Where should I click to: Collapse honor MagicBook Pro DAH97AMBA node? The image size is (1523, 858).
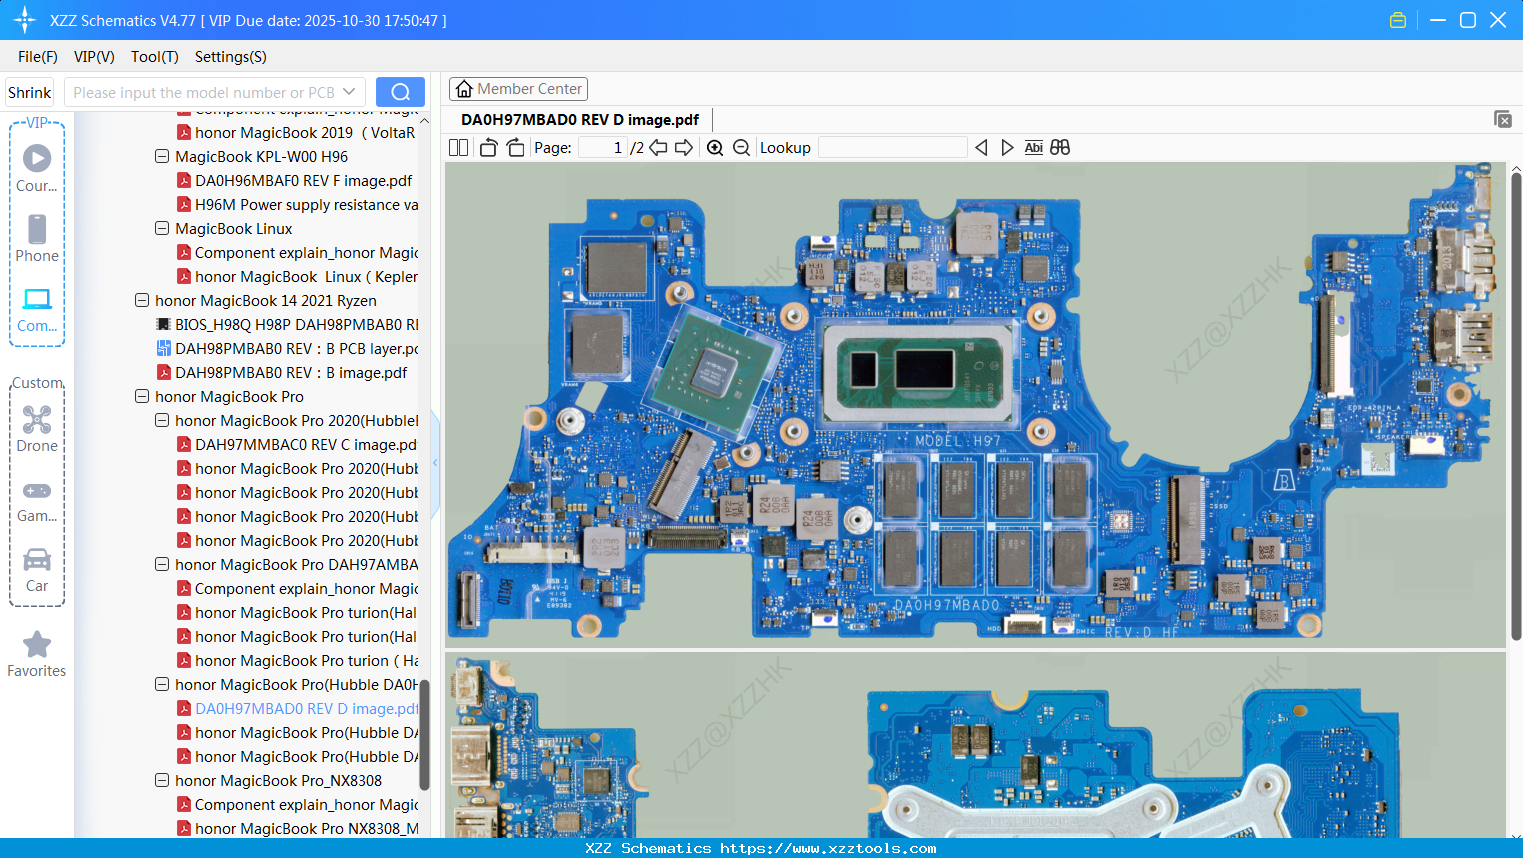(162, 564)
